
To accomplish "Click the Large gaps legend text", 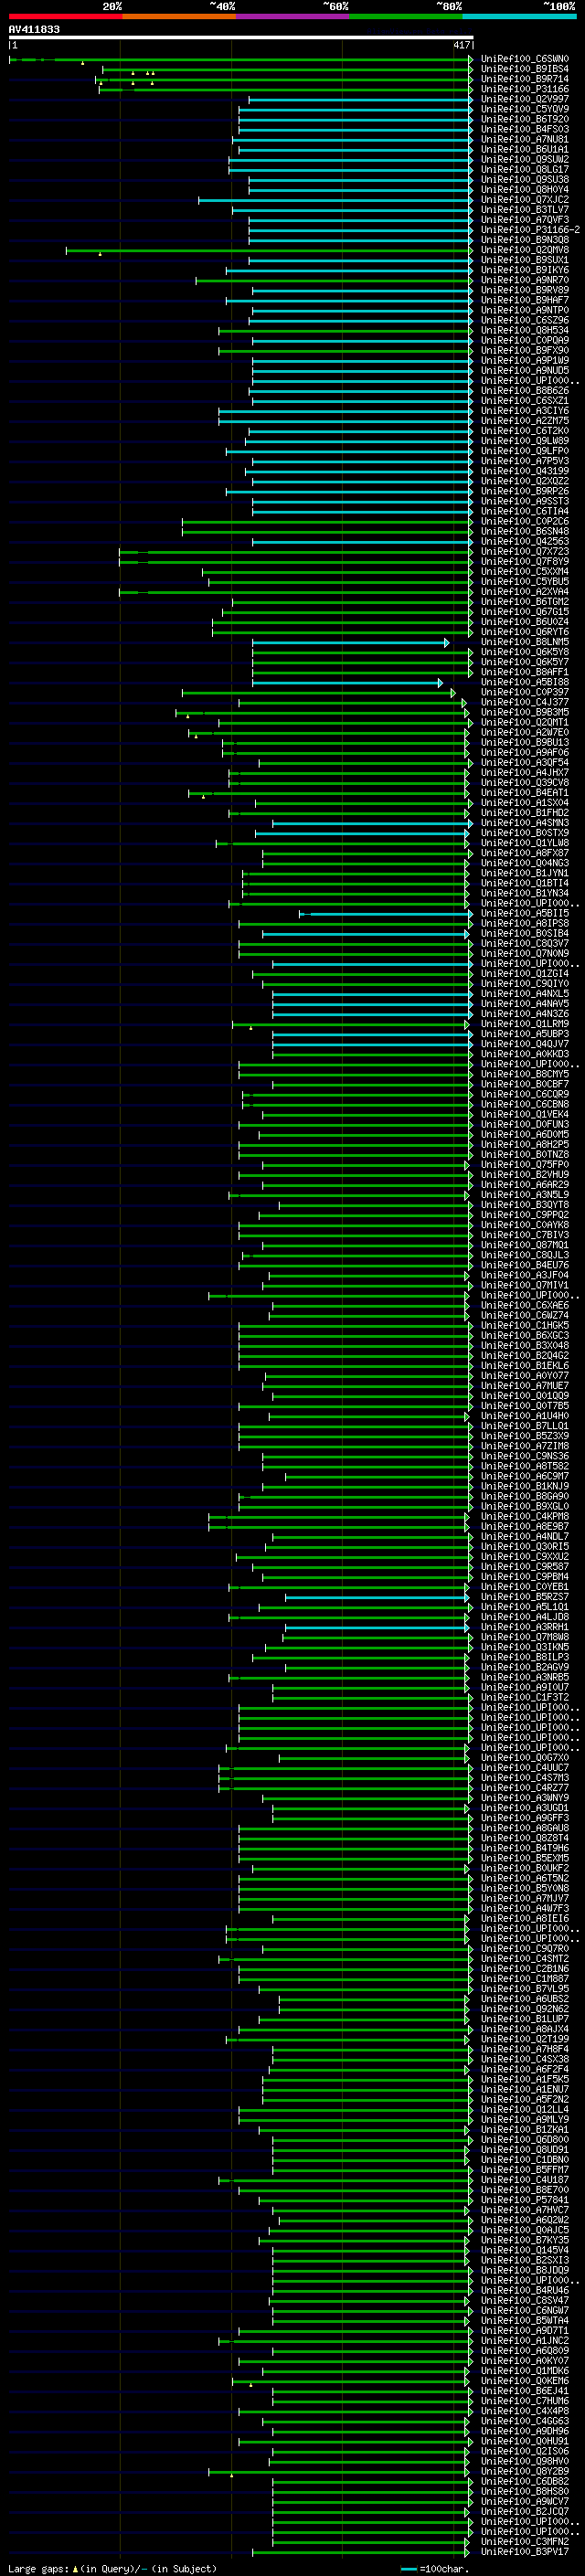I will tap(39, 2568).
